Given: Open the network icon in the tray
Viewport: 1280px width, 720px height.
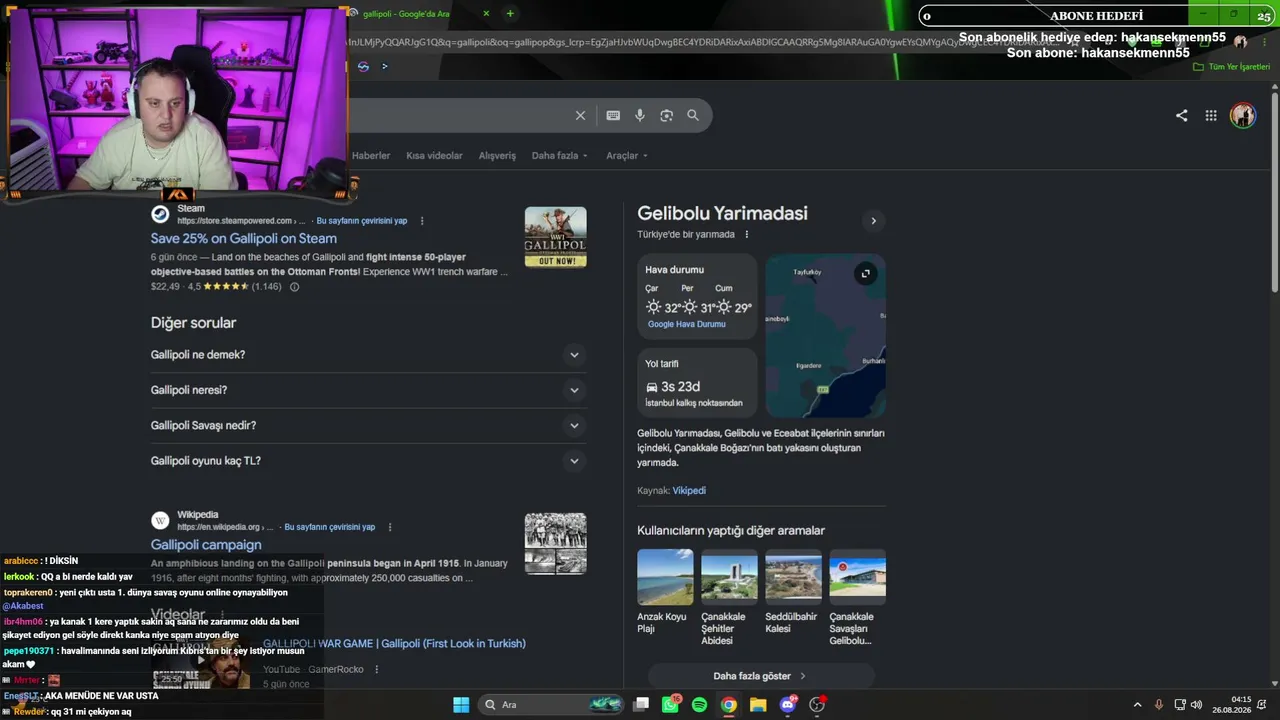Looking at the screenshot, I should coord(1180,705).
